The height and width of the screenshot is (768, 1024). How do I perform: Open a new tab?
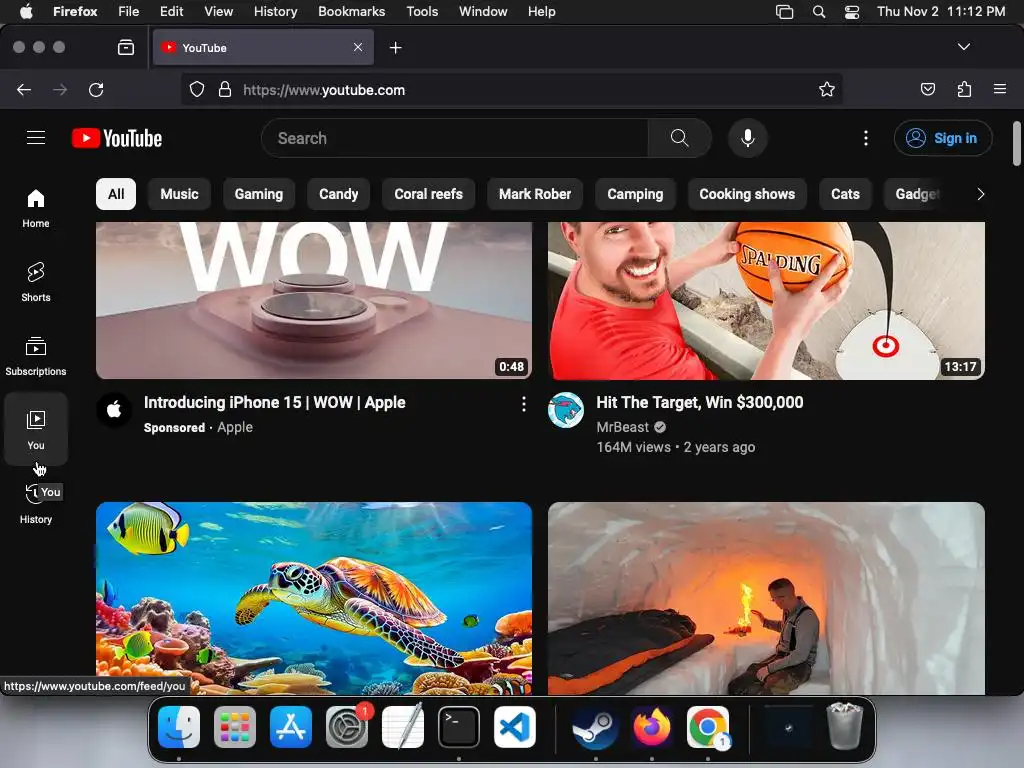(395, 48)
